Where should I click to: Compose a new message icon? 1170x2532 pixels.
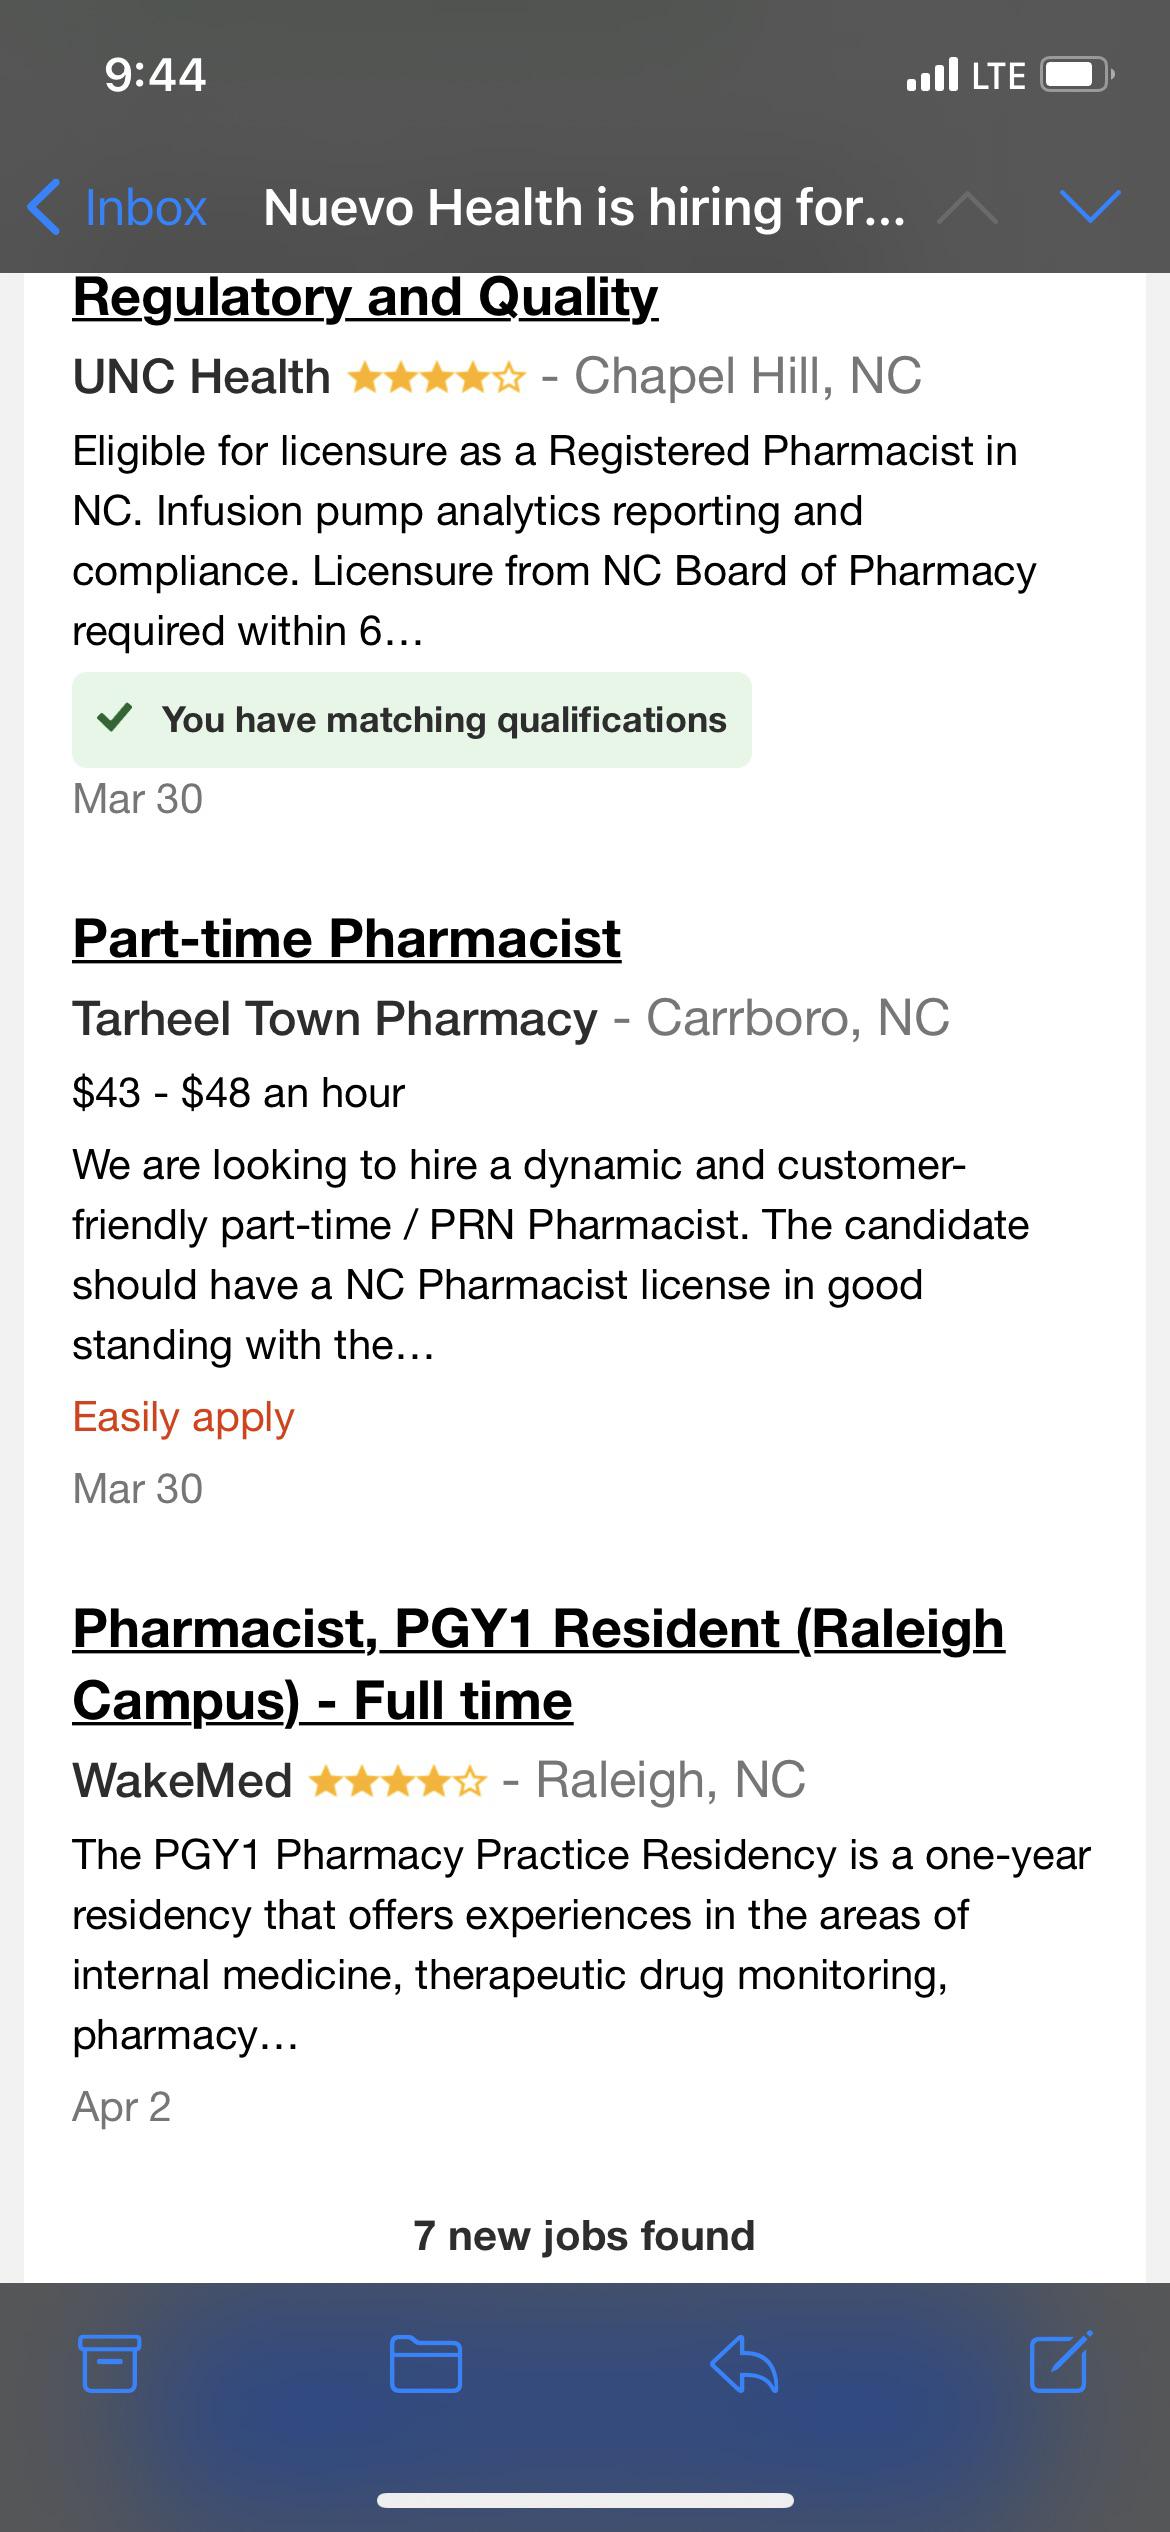tap(1060, 2362)
